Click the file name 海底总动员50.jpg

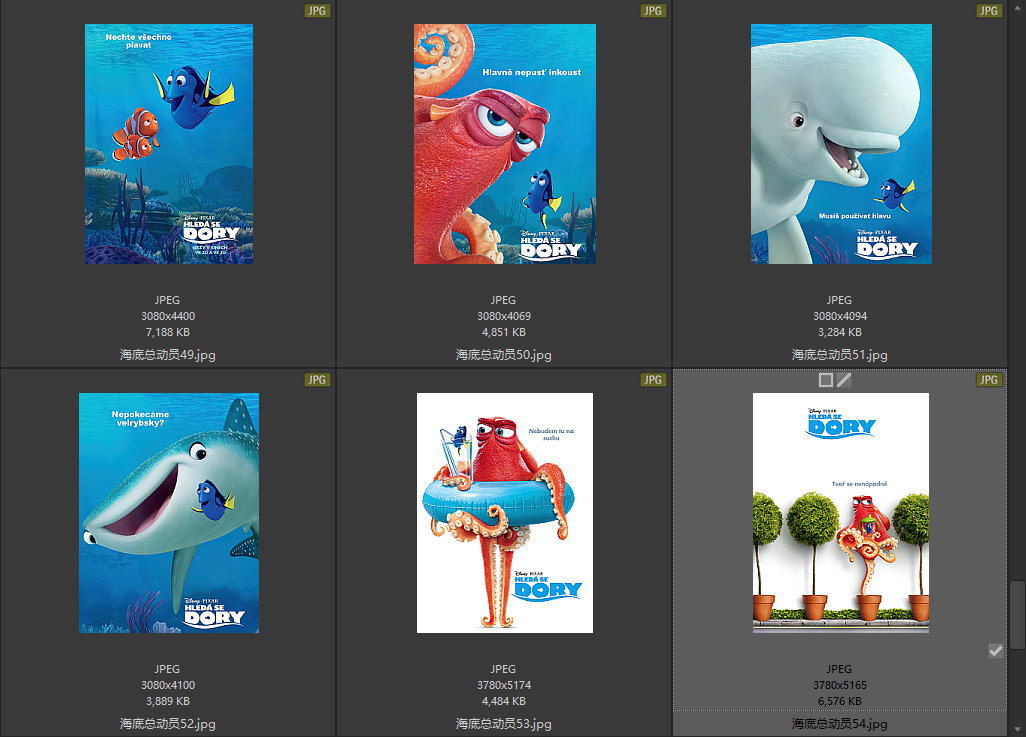coord(503,355)
